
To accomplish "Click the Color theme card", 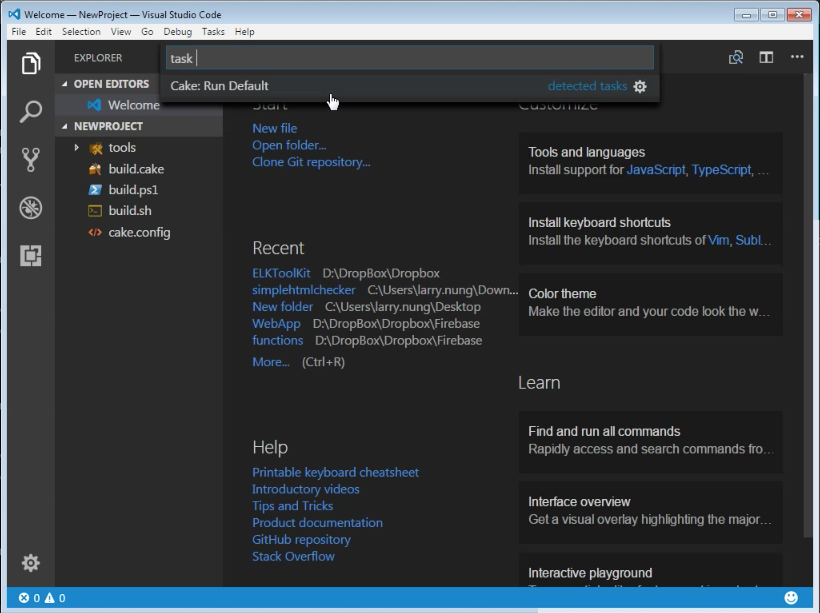I will pyautogui.click(x=651, y=304).
